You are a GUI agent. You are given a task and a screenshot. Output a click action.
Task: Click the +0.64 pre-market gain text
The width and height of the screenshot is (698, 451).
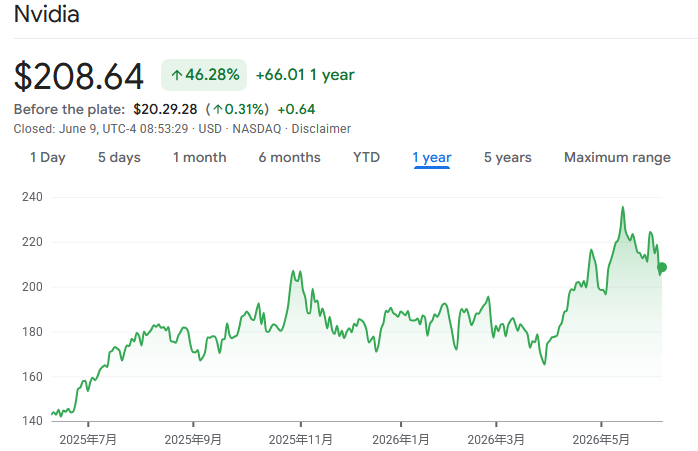pos(296,109)
